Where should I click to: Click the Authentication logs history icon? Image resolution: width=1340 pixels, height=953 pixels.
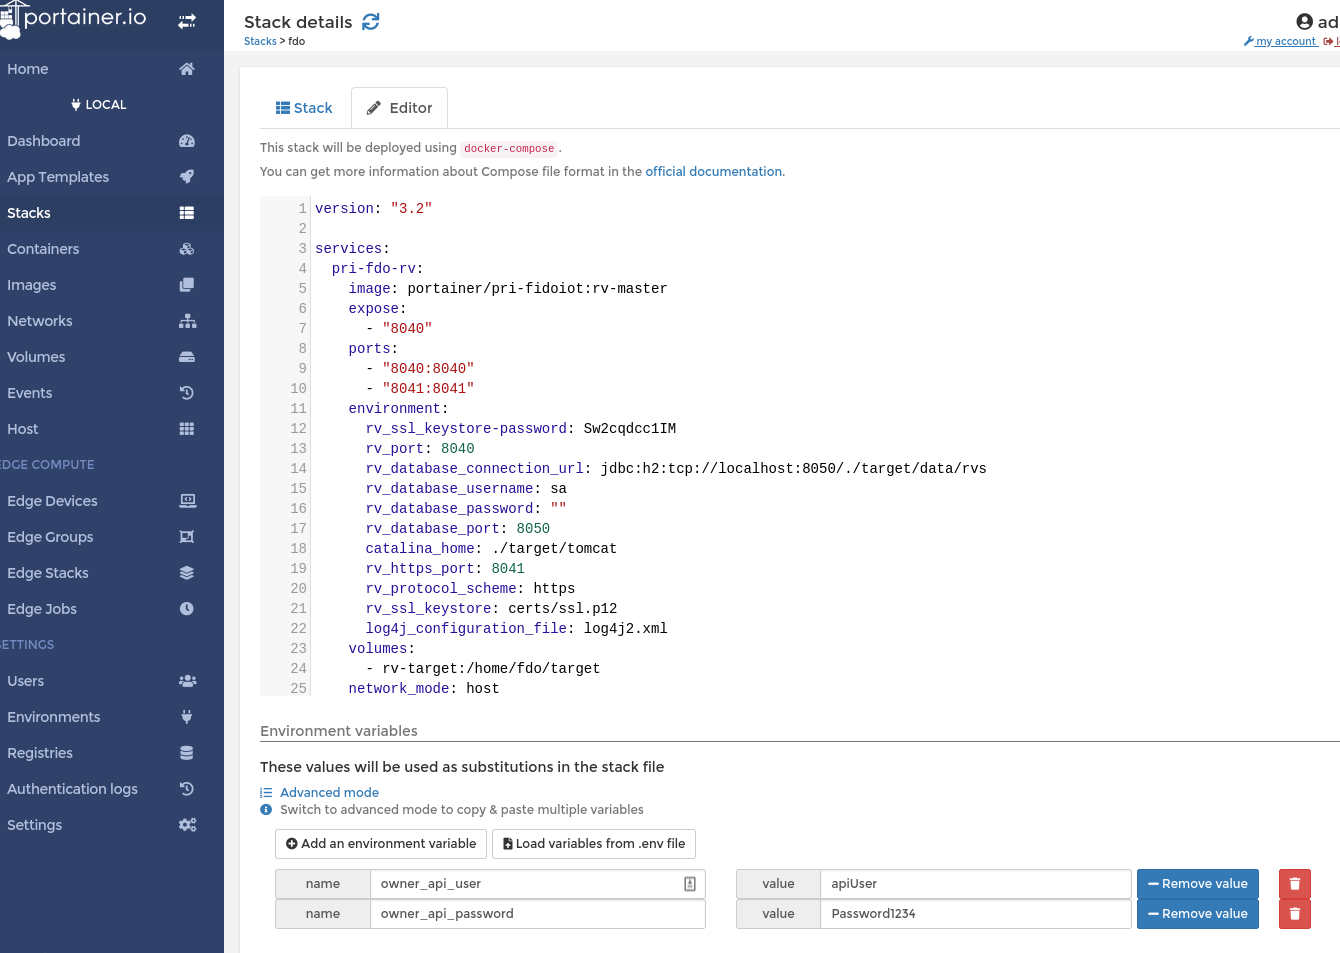[187, 789]
